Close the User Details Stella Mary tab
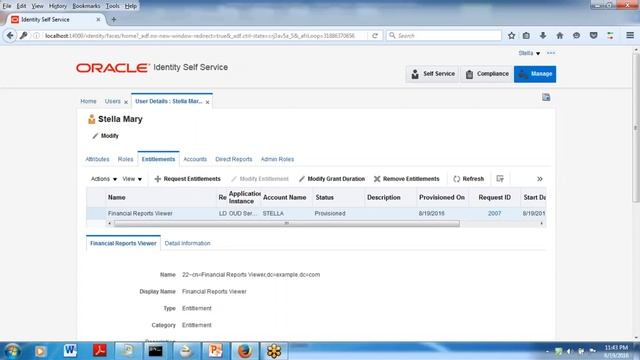 207,102
